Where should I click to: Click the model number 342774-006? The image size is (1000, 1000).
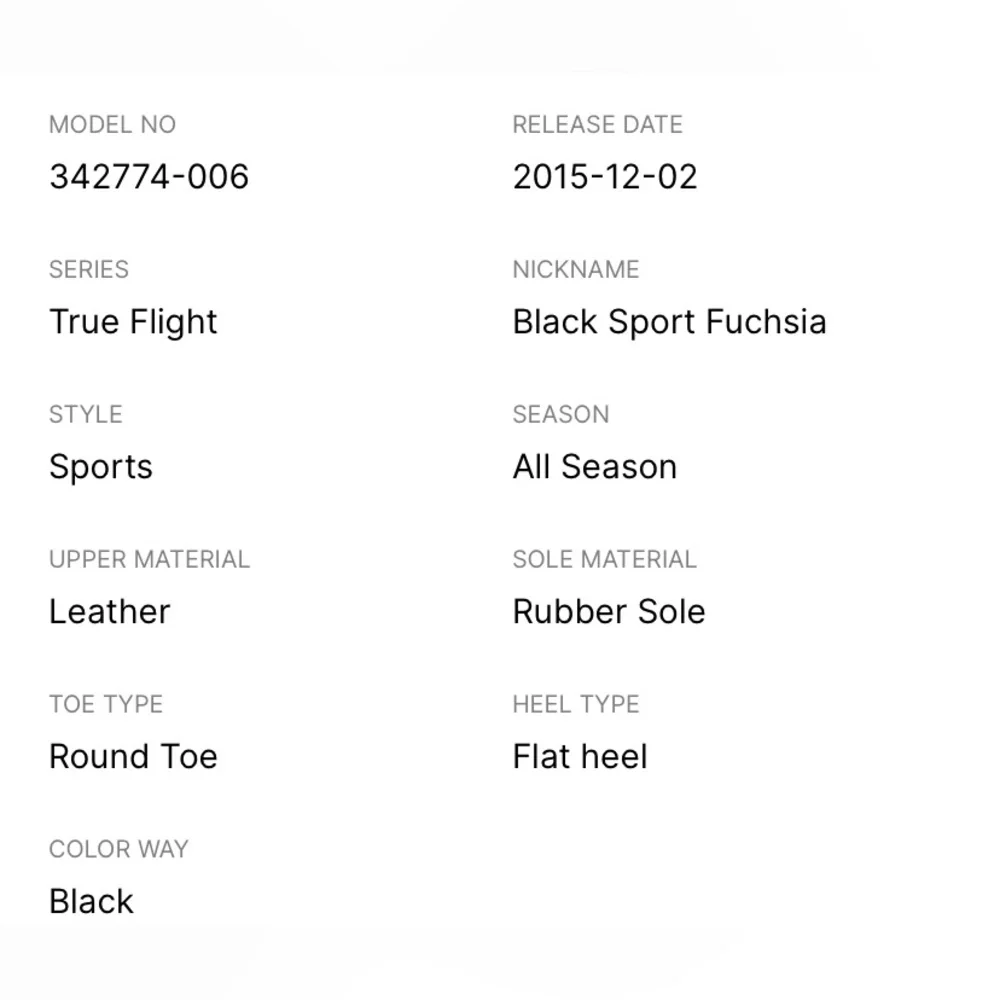tap(149, 177)
